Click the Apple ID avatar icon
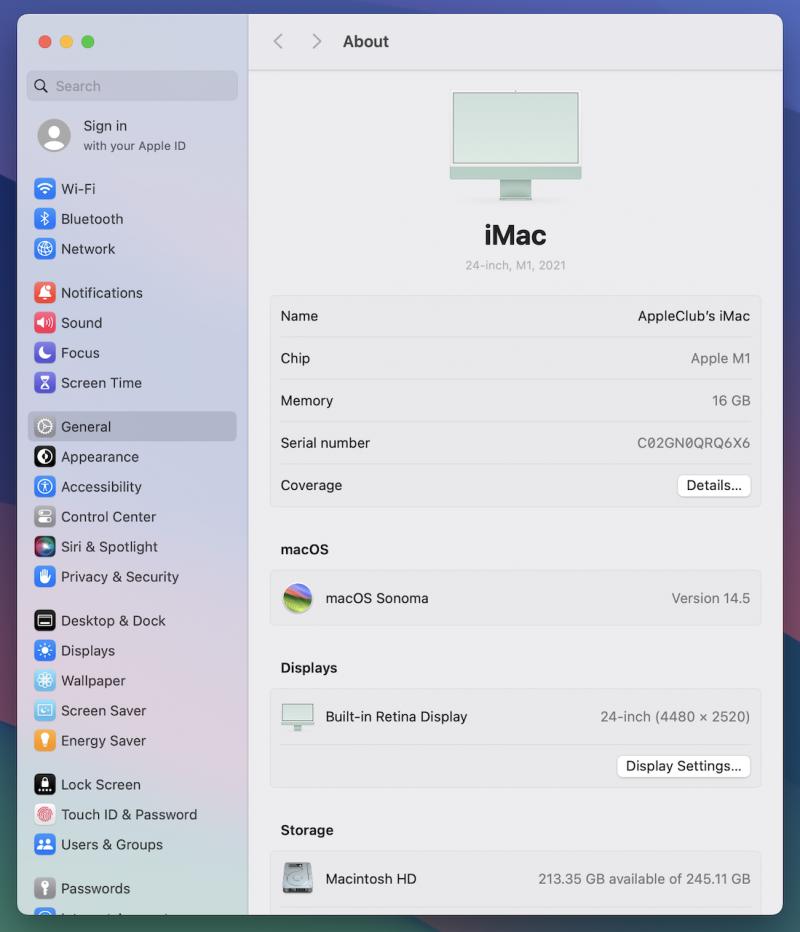Screen dimensions: 800x932 tap(54, 135)
